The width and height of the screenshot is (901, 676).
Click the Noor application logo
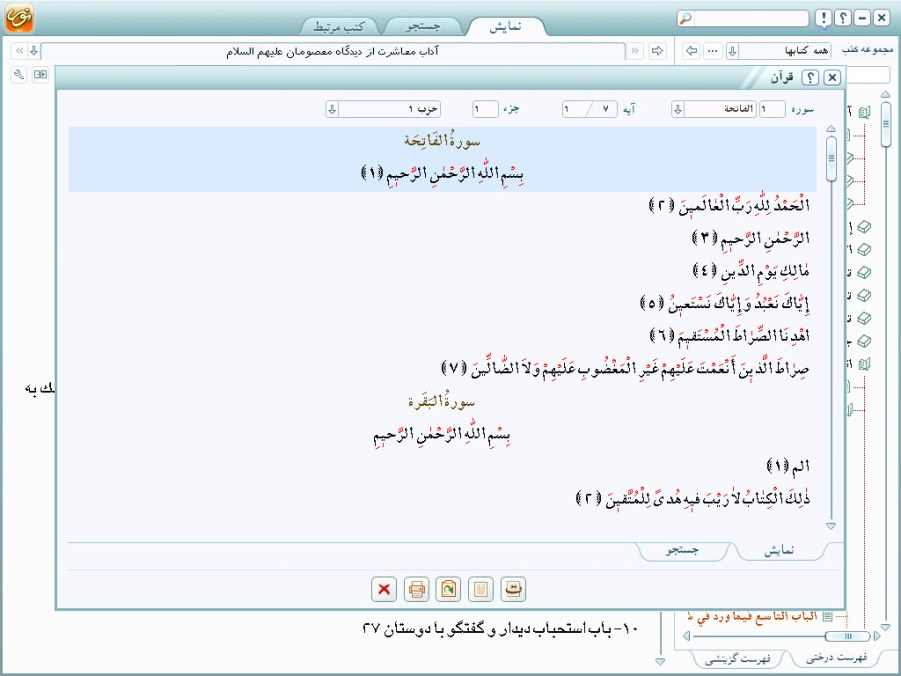point(19,17)
